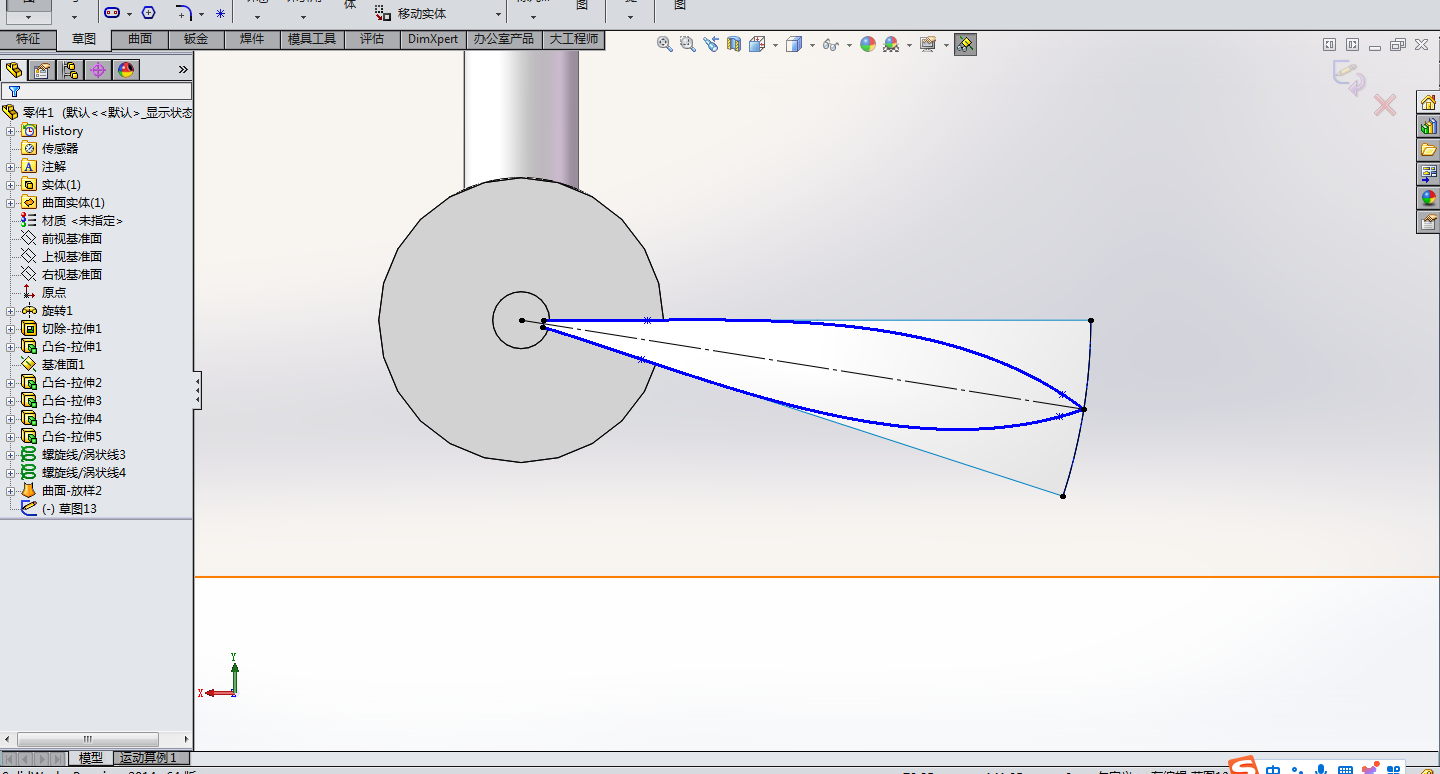Click the View Orientation cube icon
The width and height of the screenshot is (1440, 774).
(x=757, y=44)
